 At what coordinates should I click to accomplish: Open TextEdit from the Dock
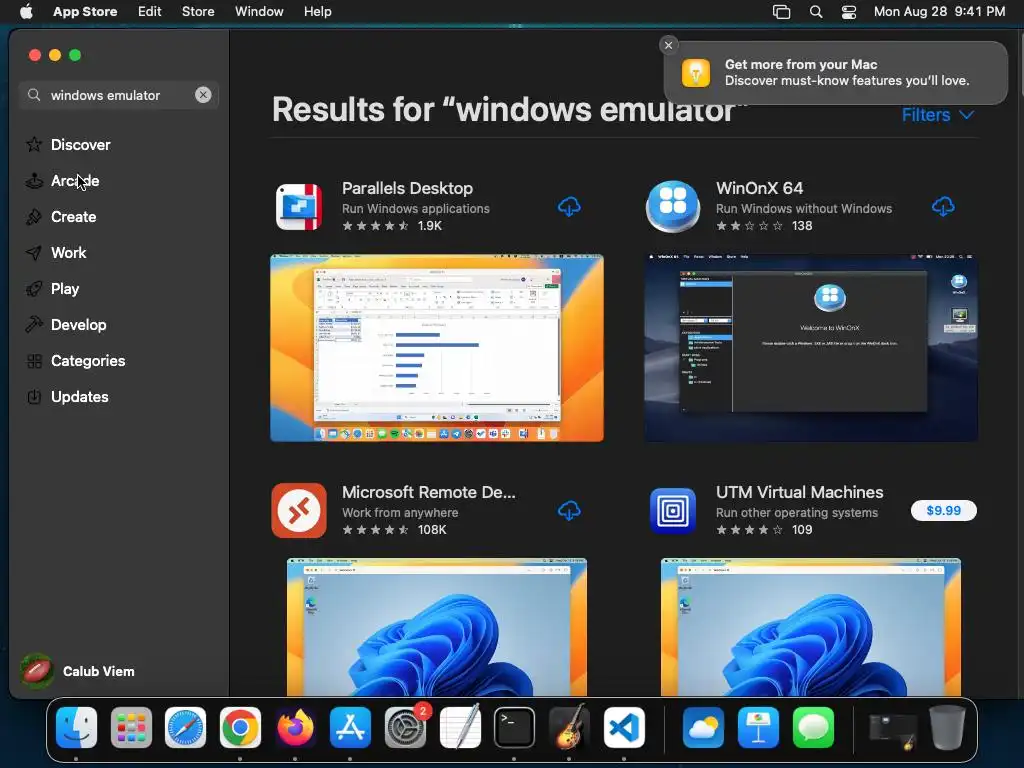[x=460, y=726]
